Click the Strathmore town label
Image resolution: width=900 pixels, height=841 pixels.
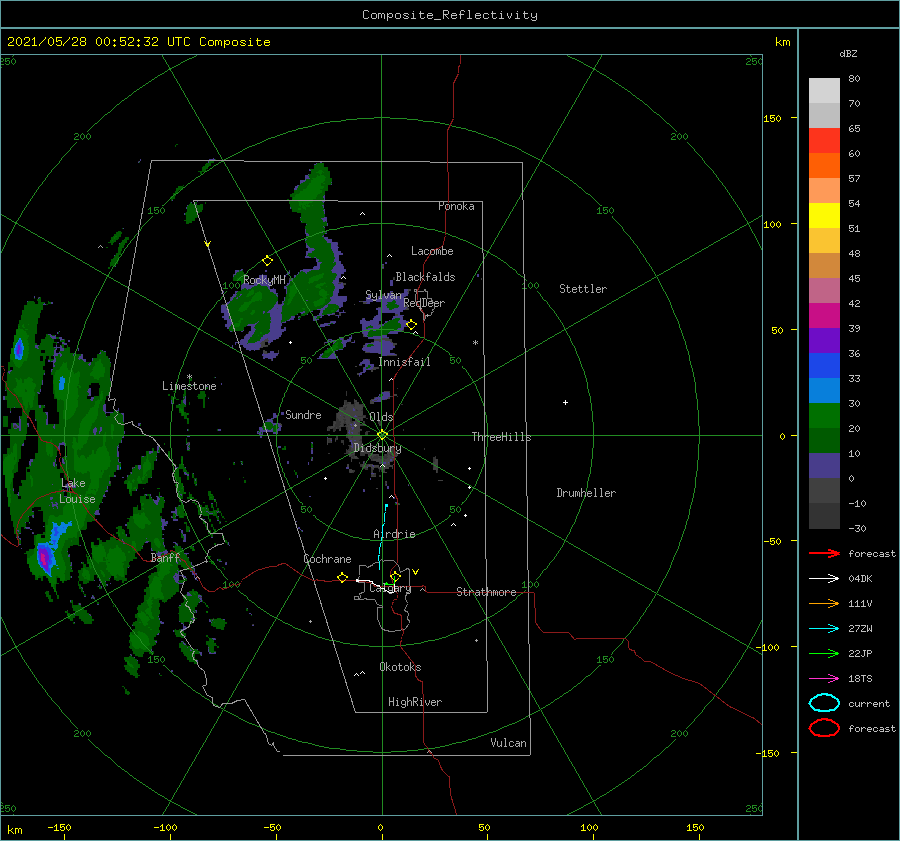486,592
